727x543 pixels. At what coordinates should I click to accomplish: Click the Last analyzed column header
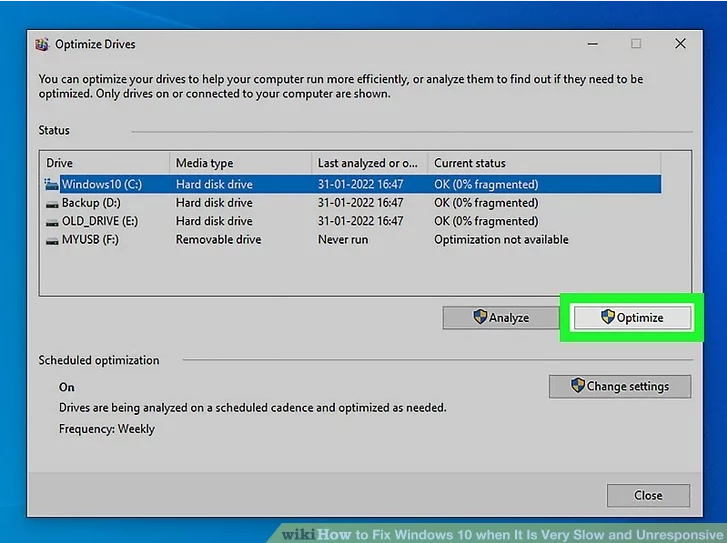[369, 163]
